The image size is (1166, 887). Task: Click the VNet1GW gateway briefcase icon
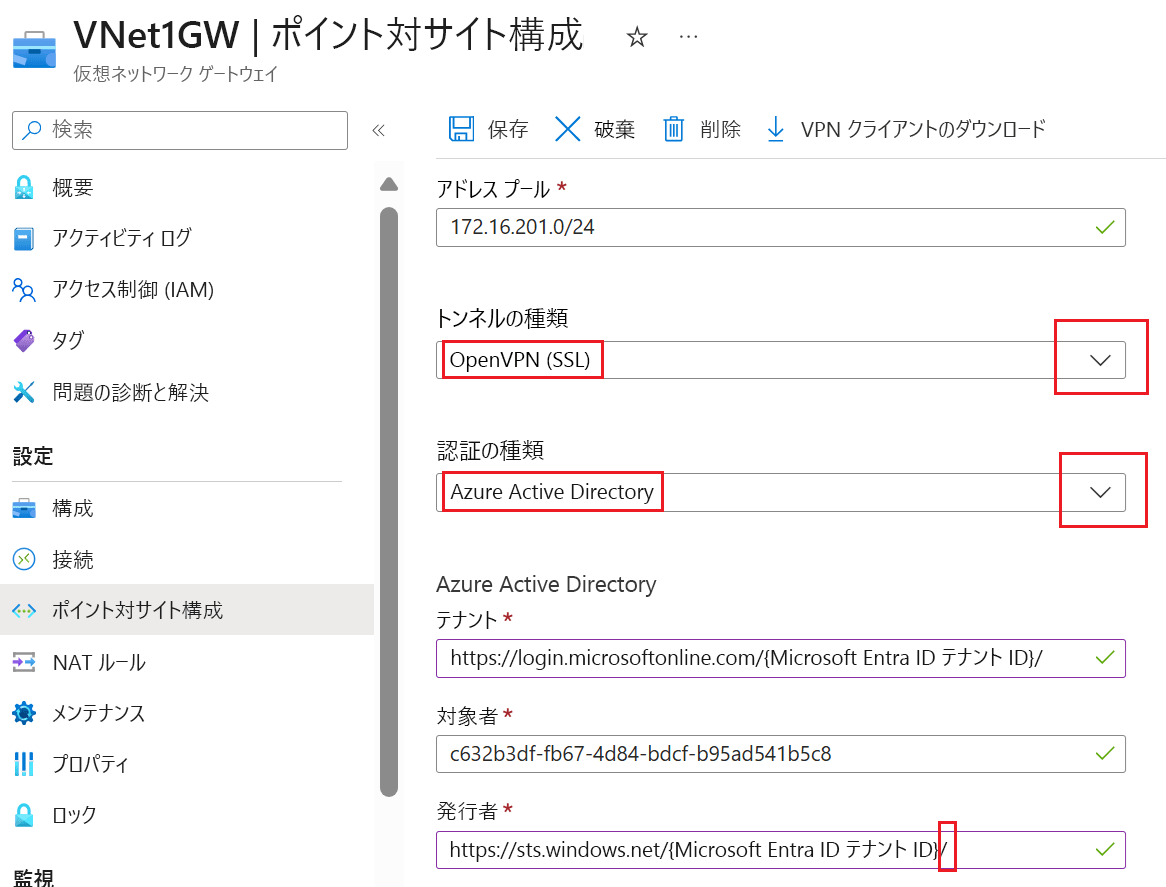tap(34, 50)
